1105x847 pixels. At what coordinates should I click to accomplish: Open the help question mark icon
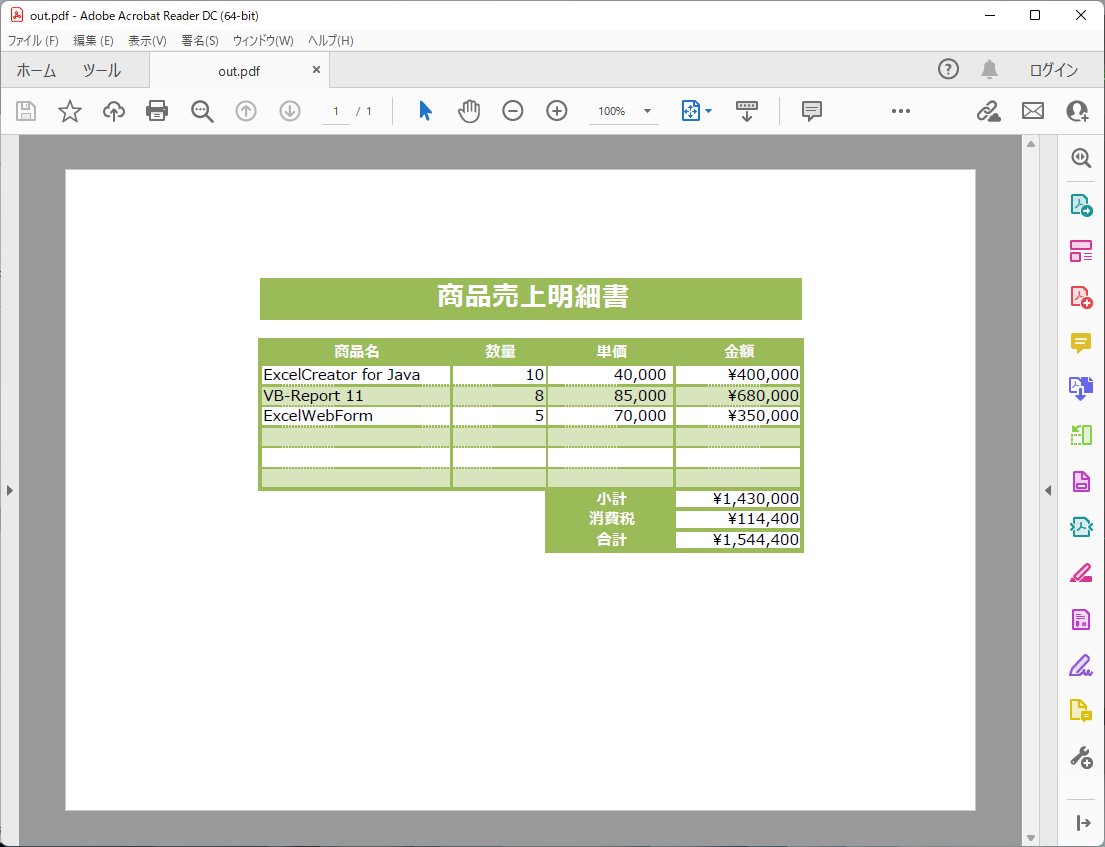coord(949,69)
